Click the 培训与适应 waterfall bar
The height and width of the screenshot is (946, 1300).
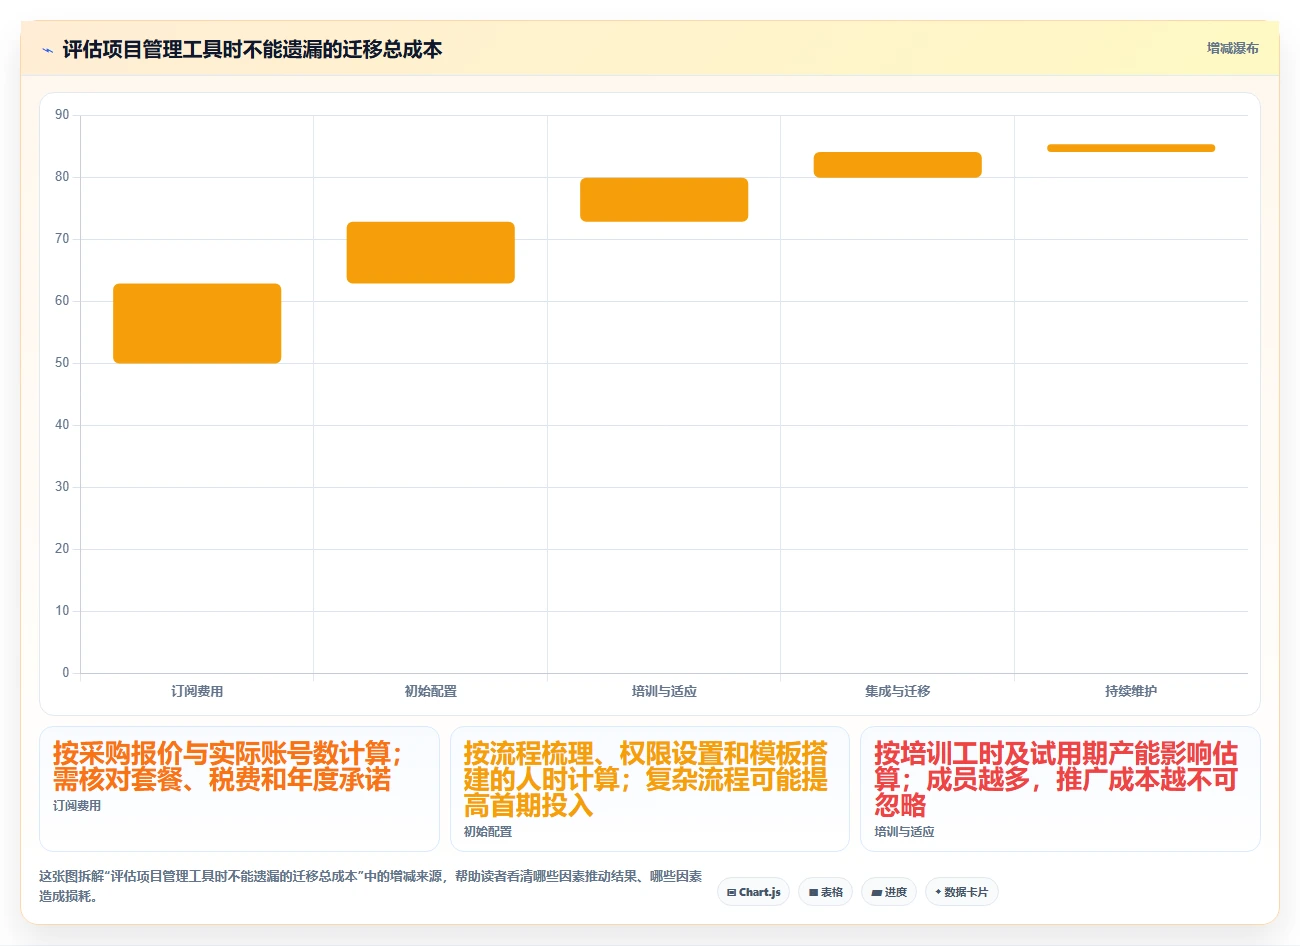(x=664, y=199)
